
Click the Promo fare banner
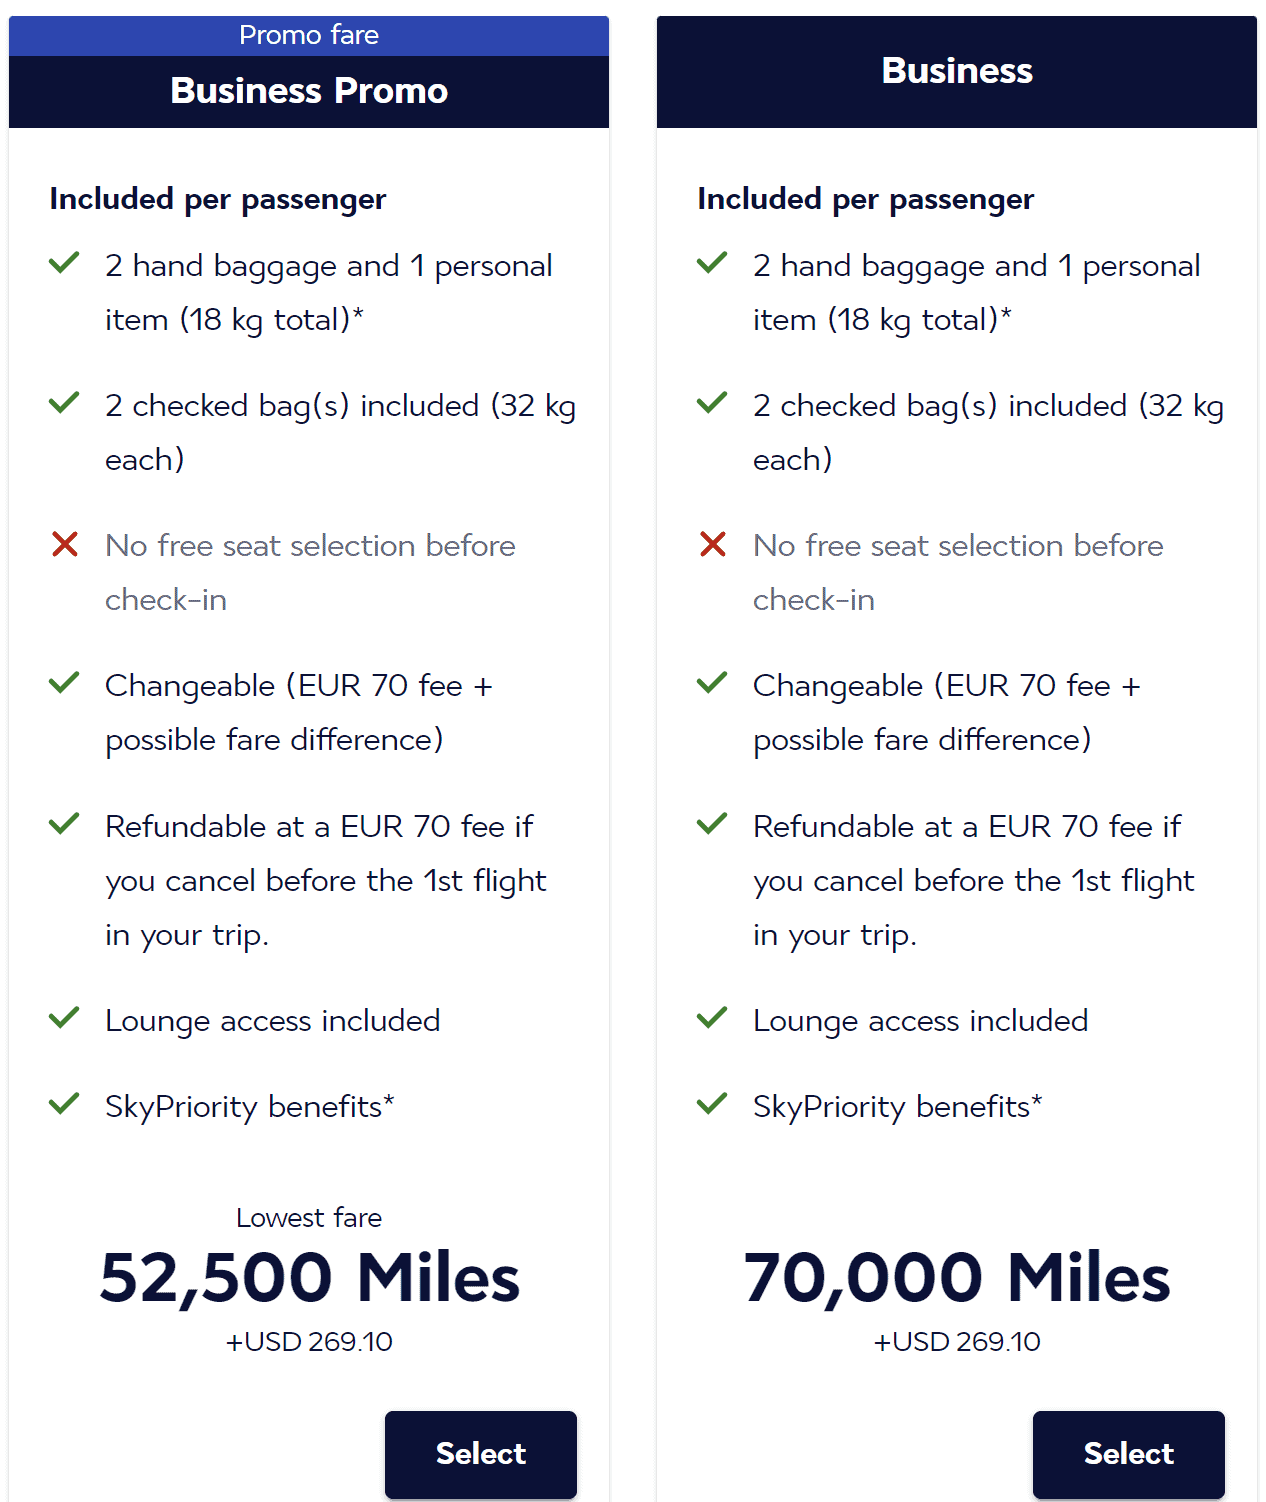click(308, 35)
